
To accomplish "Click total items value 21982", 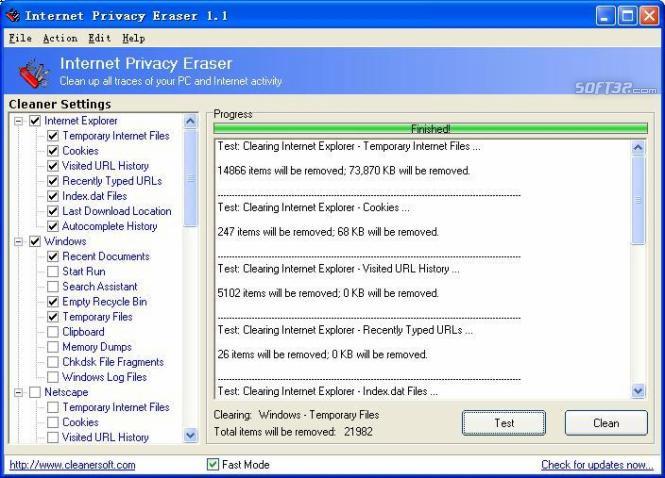I will point(358,432).
